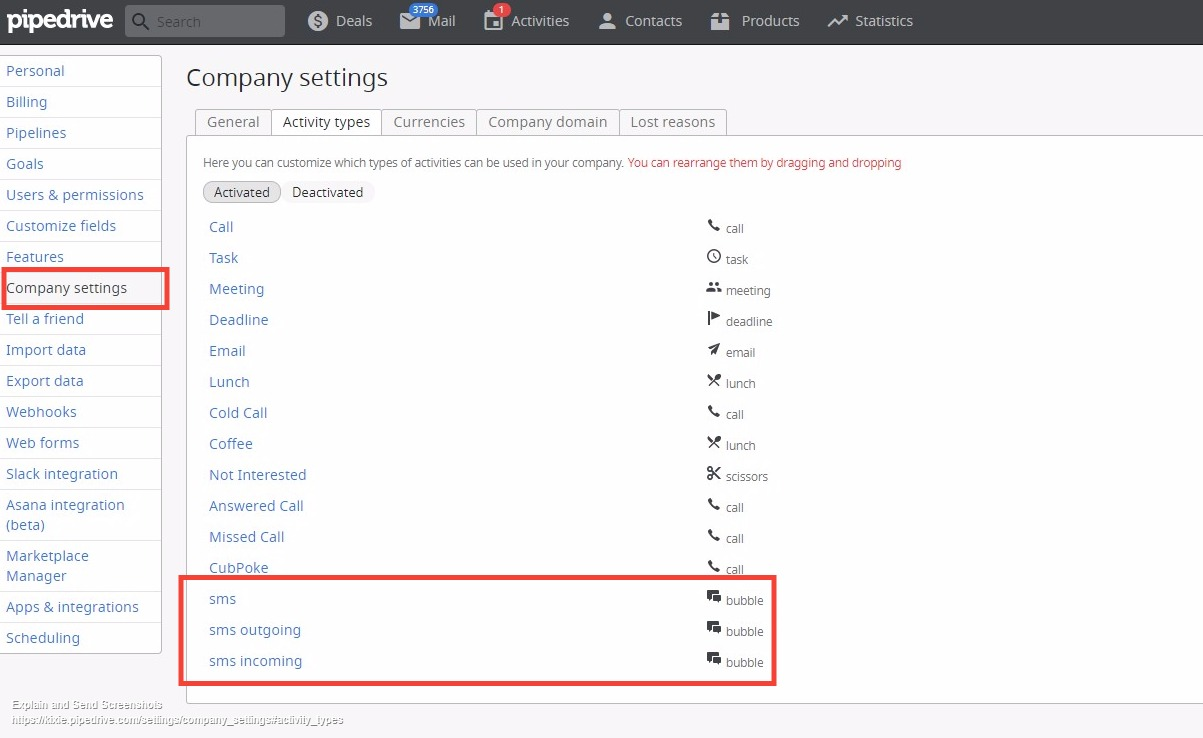Click the paper plane icon in Email row
The image size is (1203, 738).
[x=713, y=351]
